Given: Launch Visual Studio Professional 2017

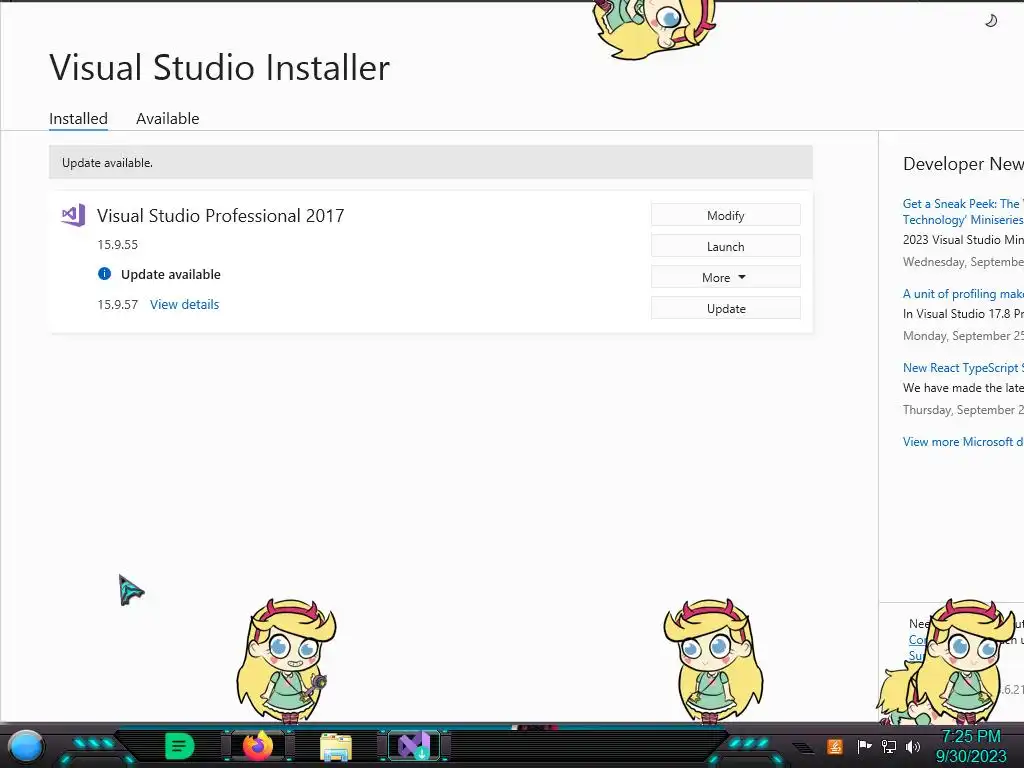Looking at the screenshot, I should click(726, 246).
